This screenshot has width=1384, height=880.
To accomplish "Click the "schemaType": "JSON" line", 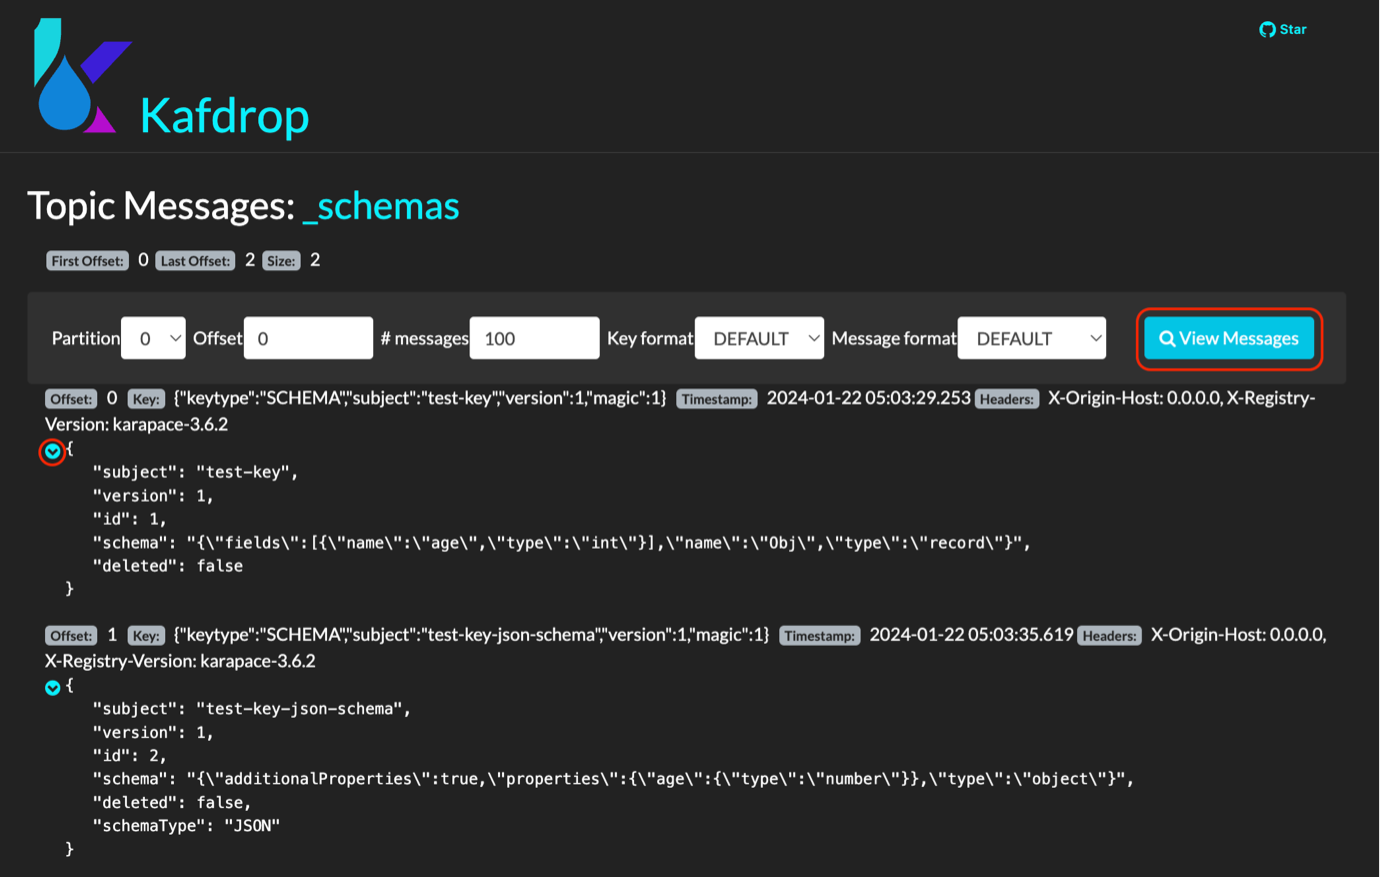I will tap(186, 826).
